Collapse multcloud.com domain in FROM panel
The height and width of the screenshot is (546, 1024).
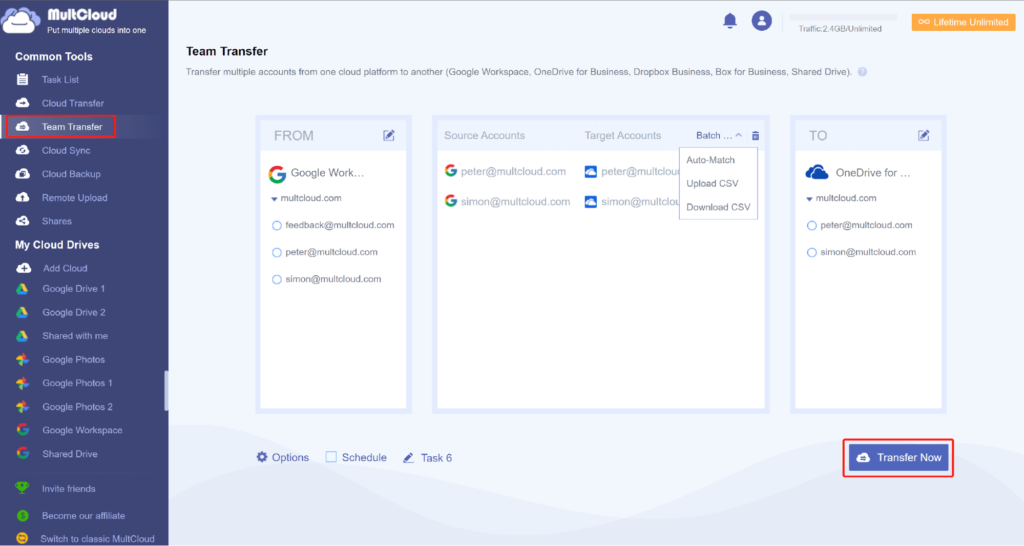[274, 199]
